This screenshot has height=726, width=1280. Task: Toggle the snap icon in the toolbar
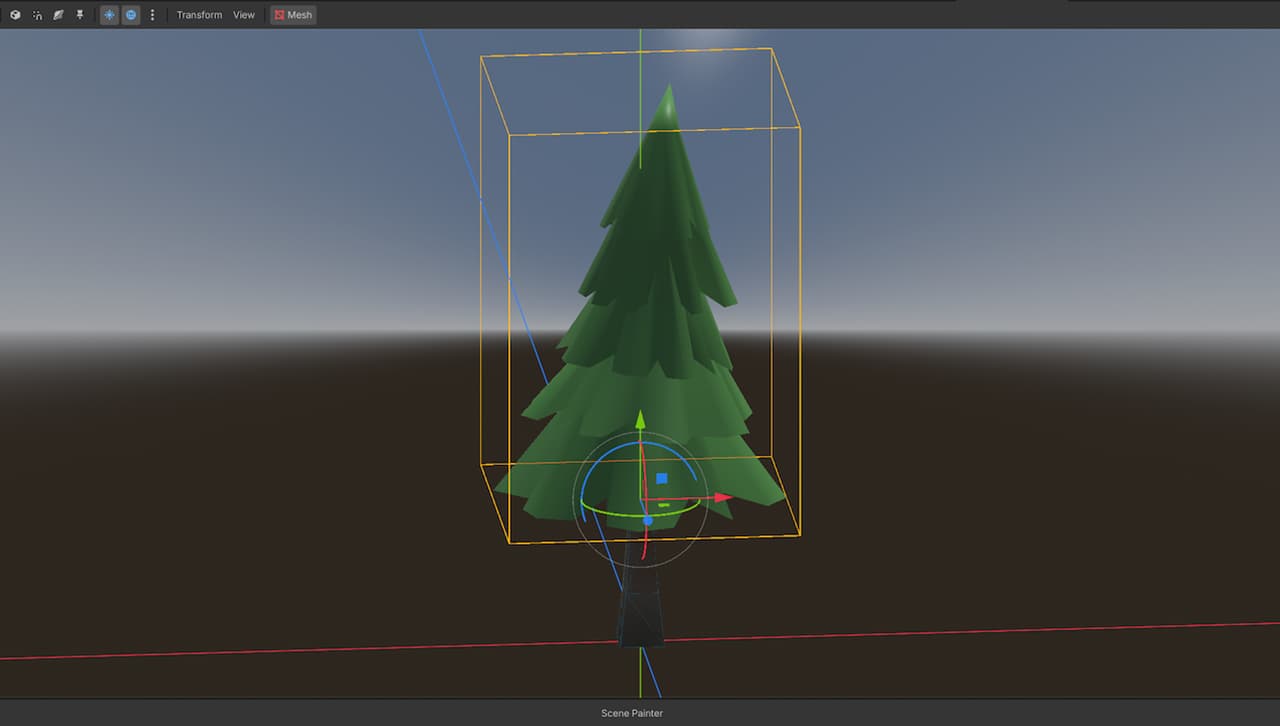pyautogui.click(x=37, y=15)
